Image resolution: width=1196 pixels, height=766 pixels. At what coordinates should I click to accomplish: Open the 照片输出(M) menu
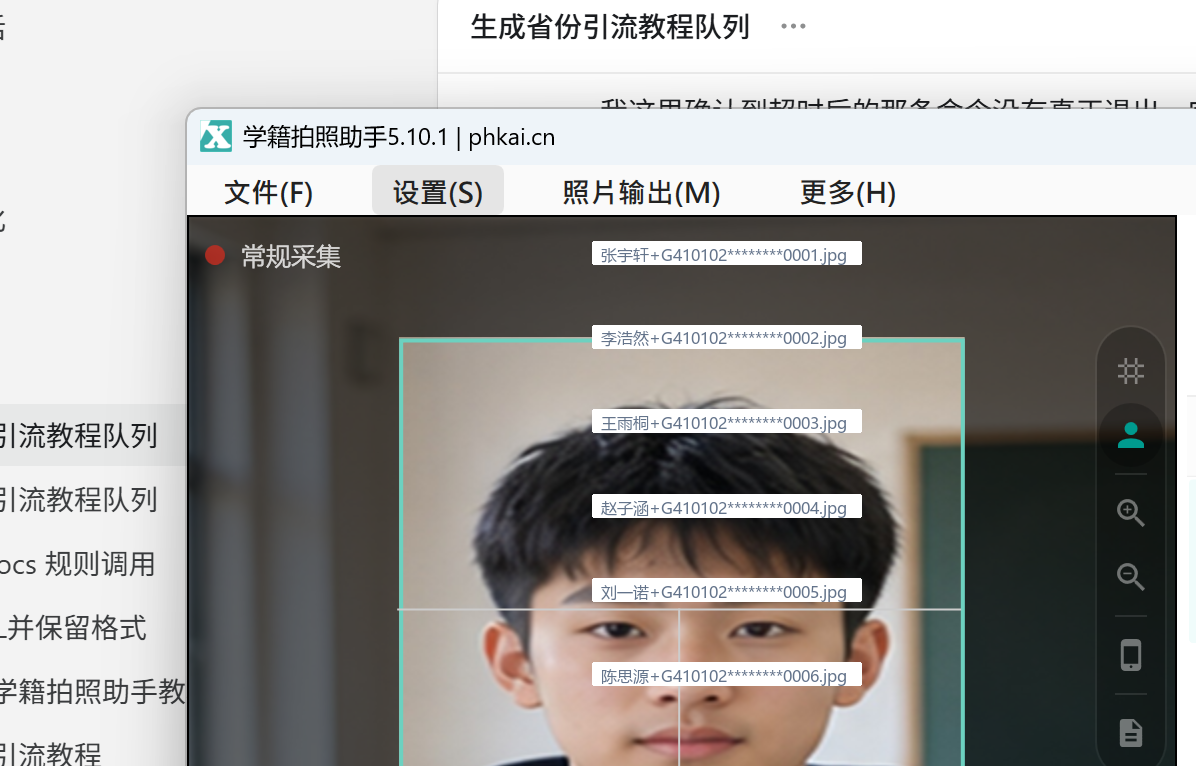tap(641, 192)
